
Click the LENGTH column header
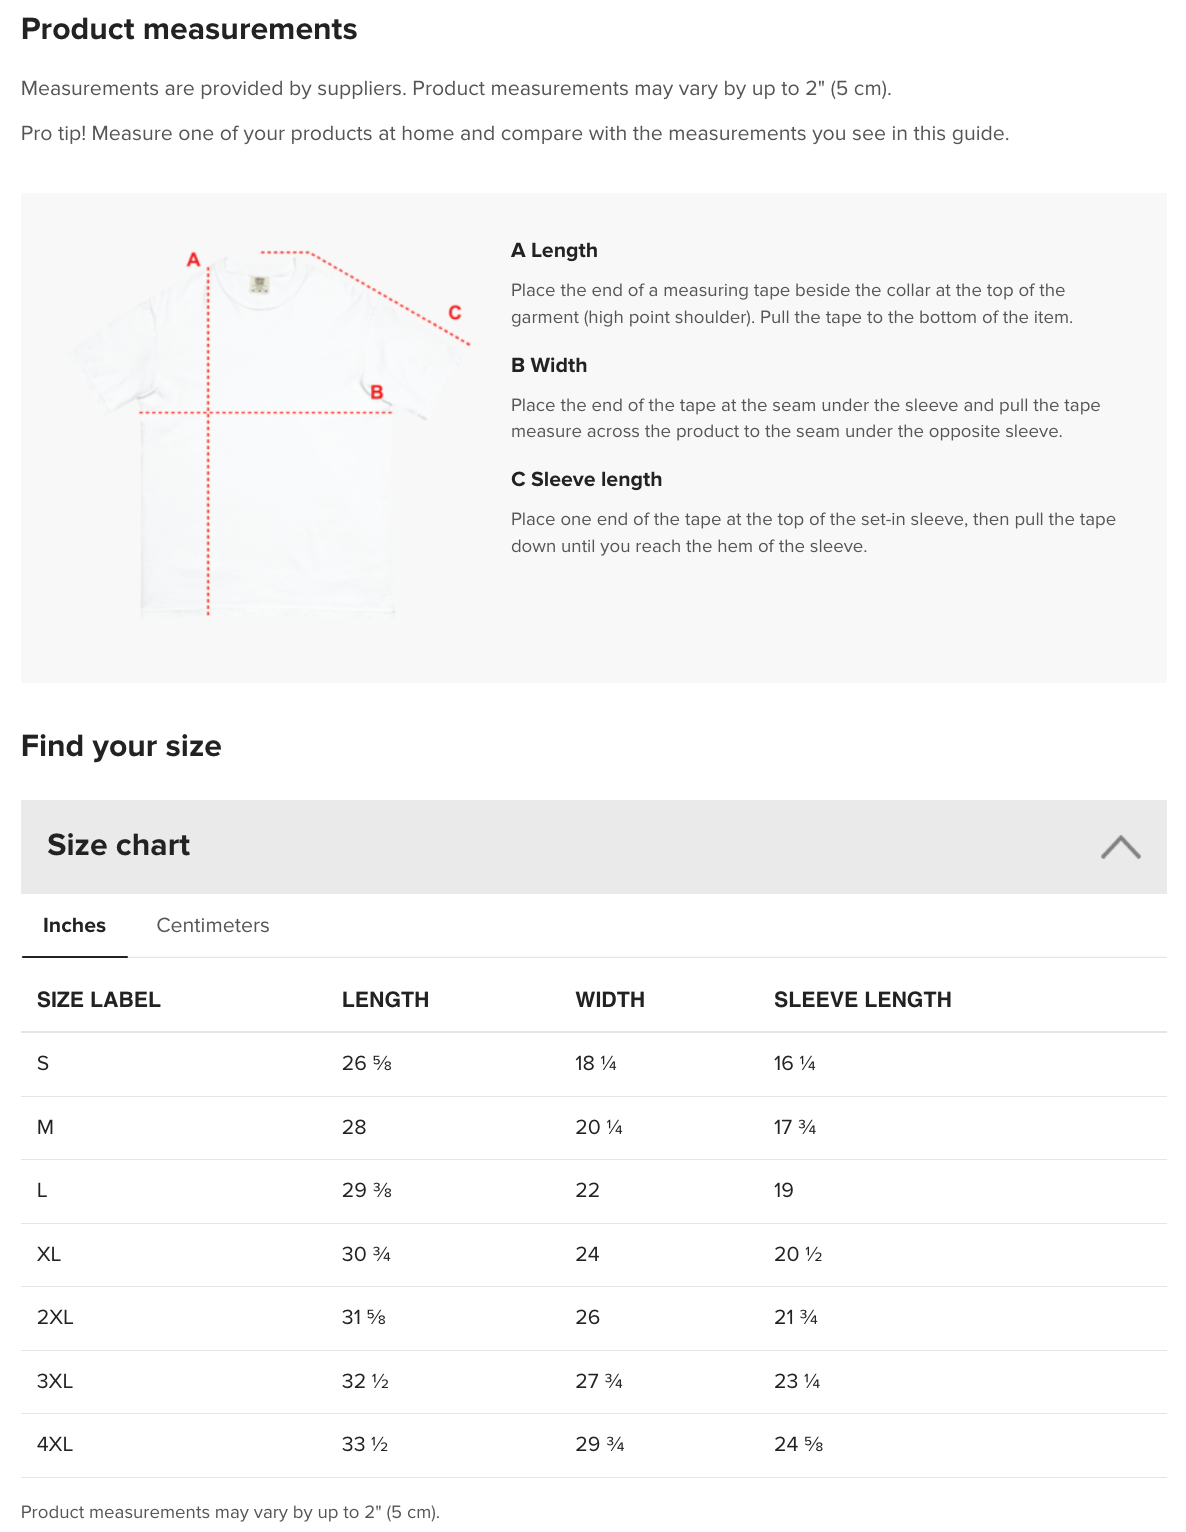click(385, 1000)
